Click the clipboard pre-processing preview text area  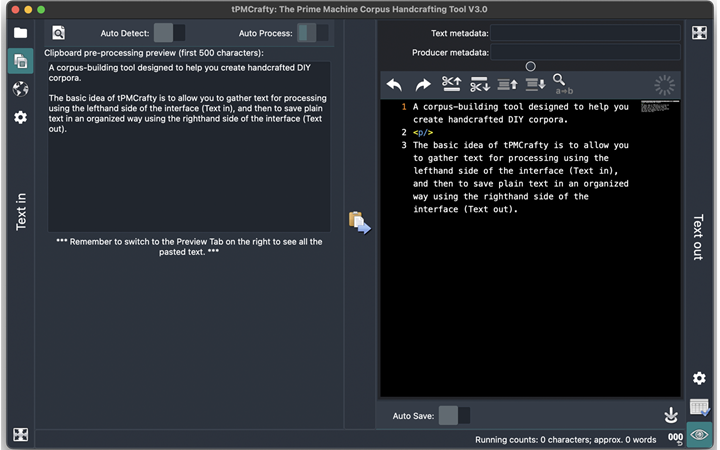[189, 146]
